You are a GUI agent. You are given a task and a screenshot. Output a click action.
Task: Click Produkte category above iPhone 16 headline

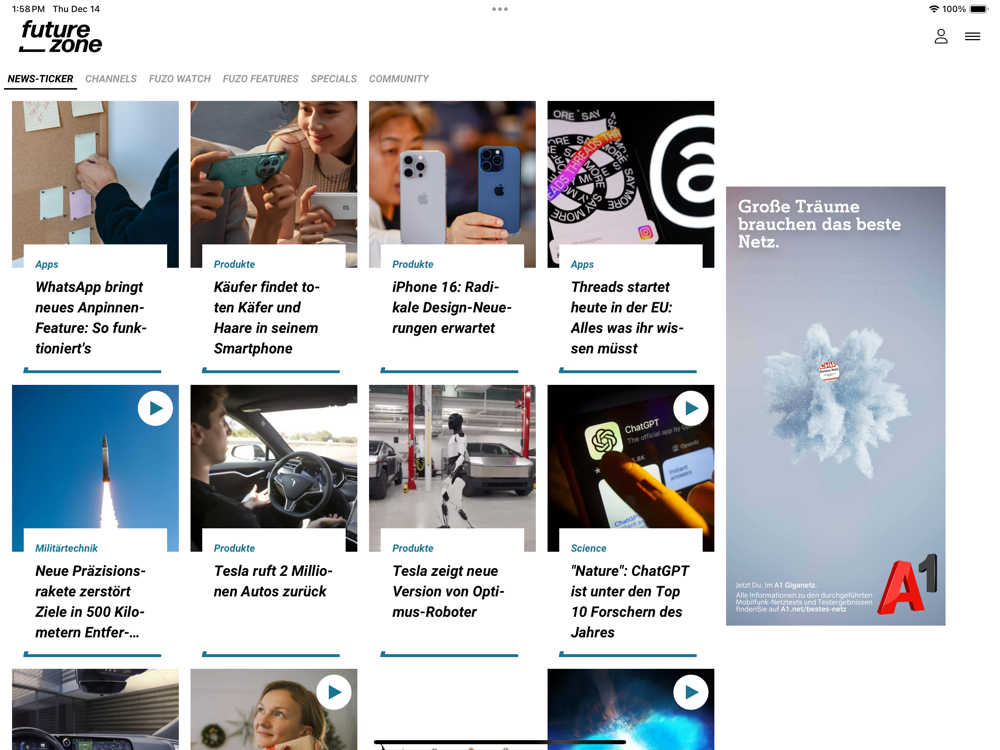point(413,264)
